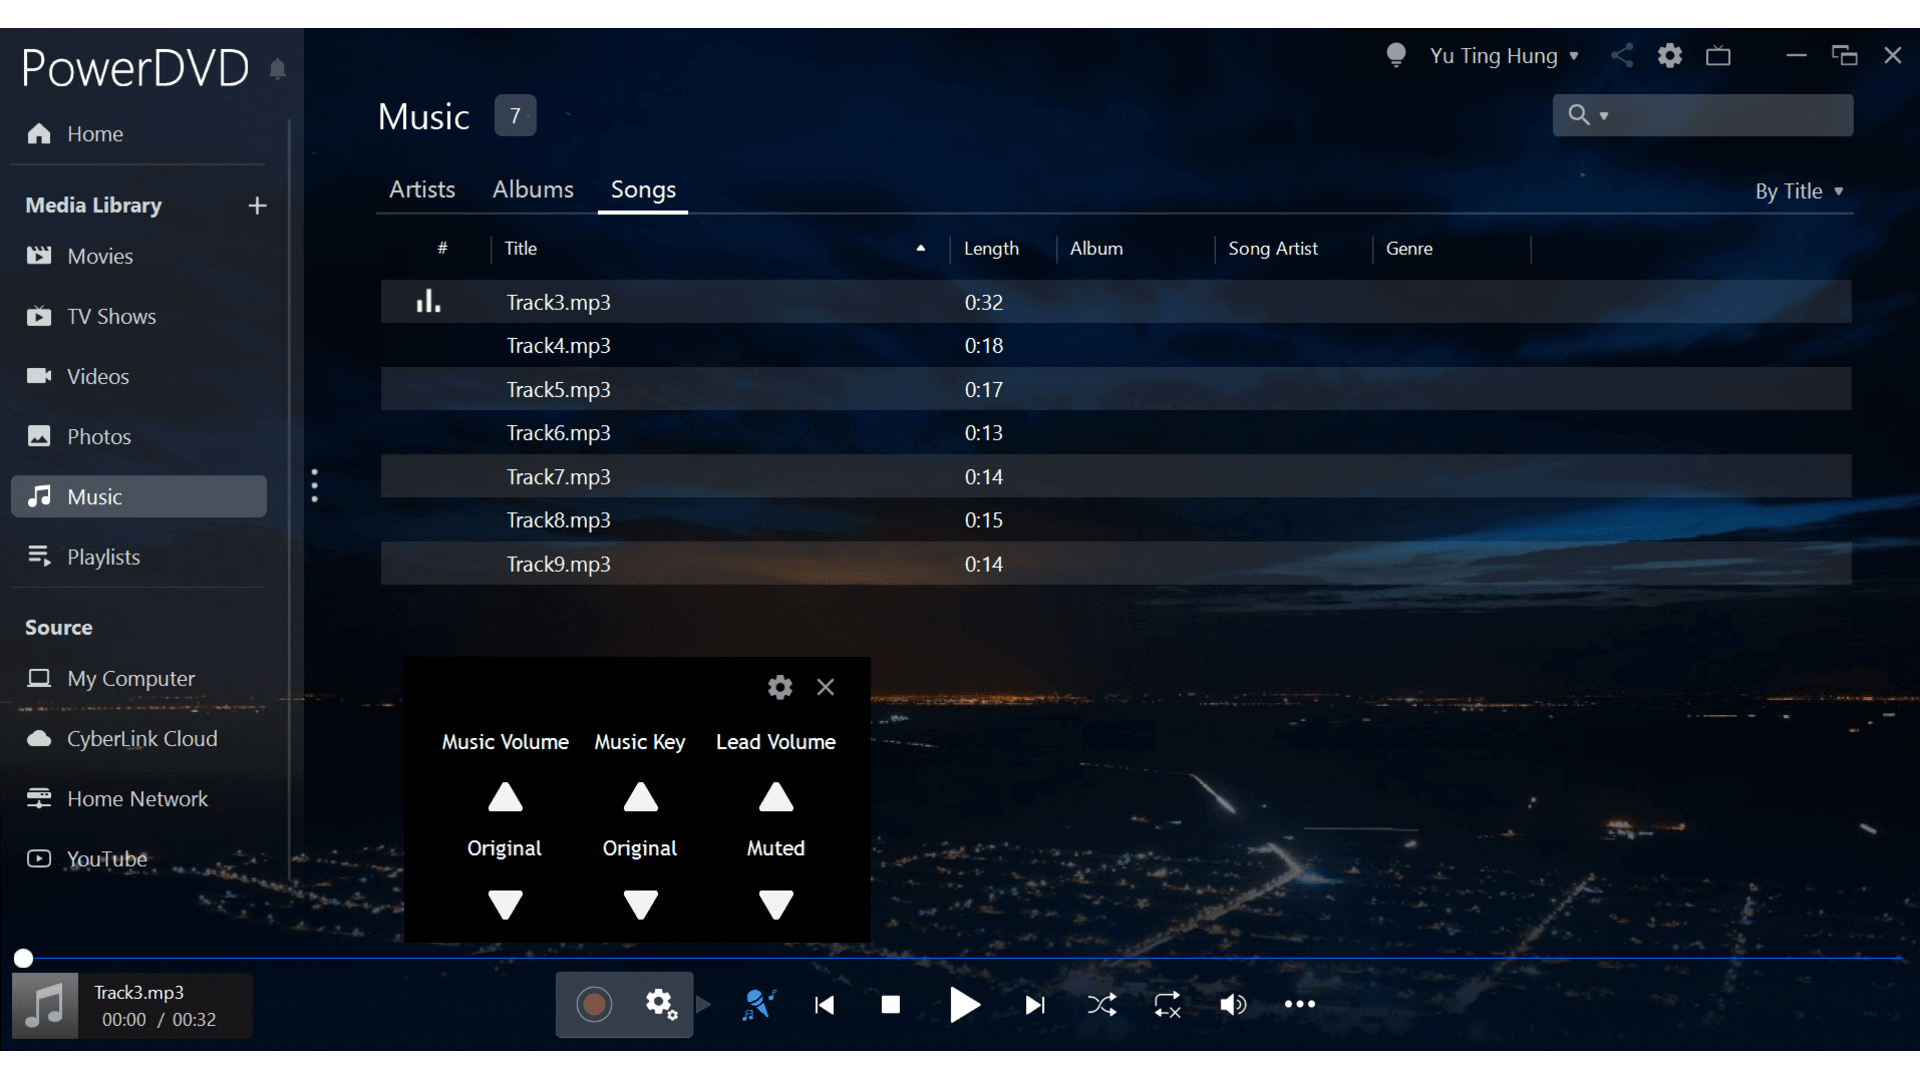Click the playback seek bar handle

[23, 959]
